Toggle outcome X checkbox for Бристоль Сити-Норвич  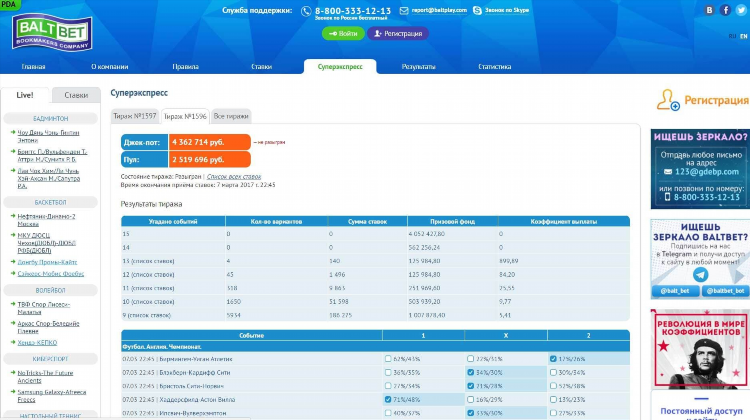pos(471,386)
